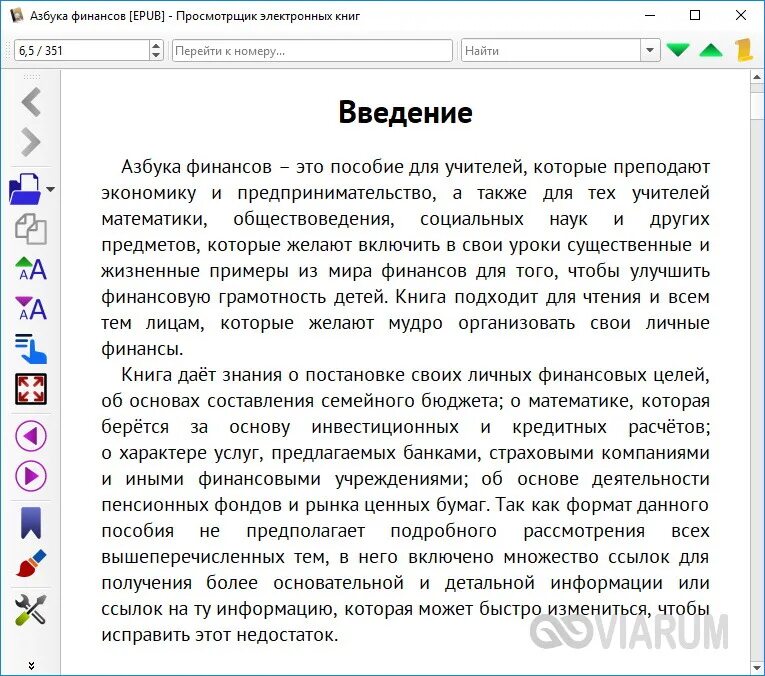Click the yellow scroll reference mode icon
Screen dimensions: 765x676
[x=745, y=50]
